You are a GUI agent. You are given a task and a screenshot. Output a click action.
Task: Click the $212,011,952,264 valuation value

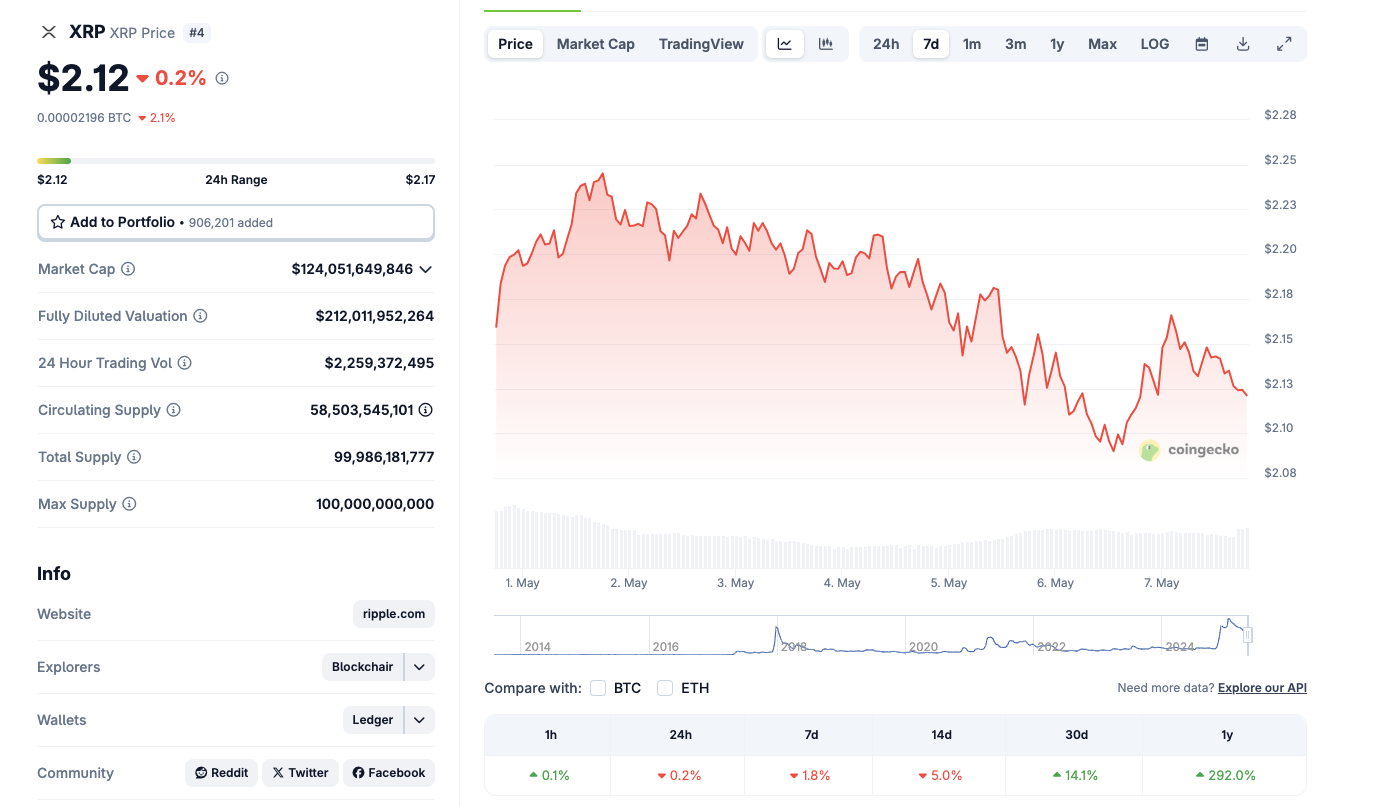[375, 316]
